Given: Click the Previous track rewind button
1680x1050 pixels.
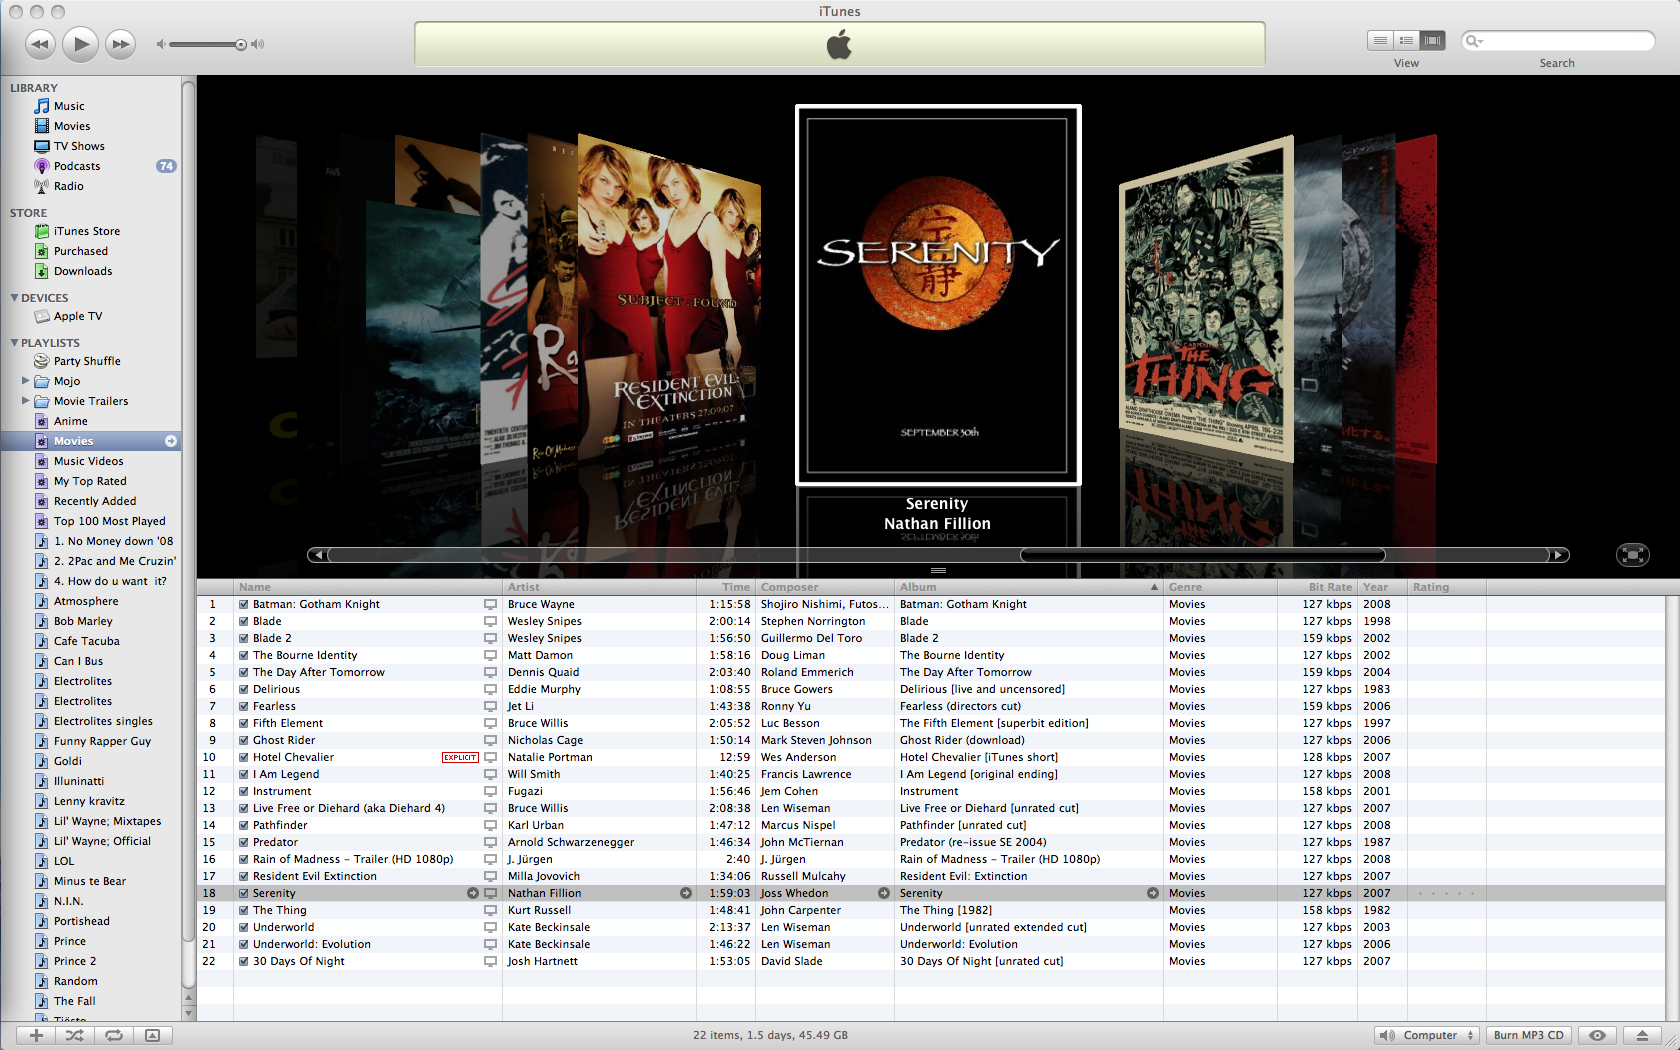Looking at the screenshot, I should point(40,44).
